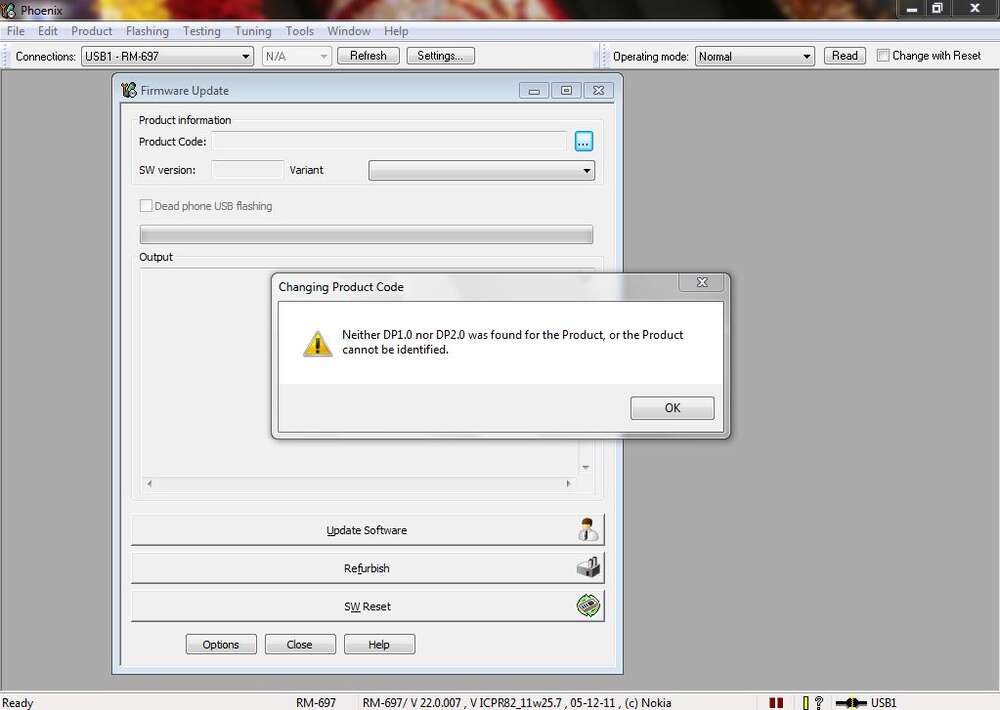Screen dimensions: 1000x710
Task: Click the Output vertical scrollbar down arrow
Action: click(x=585, y=468)
